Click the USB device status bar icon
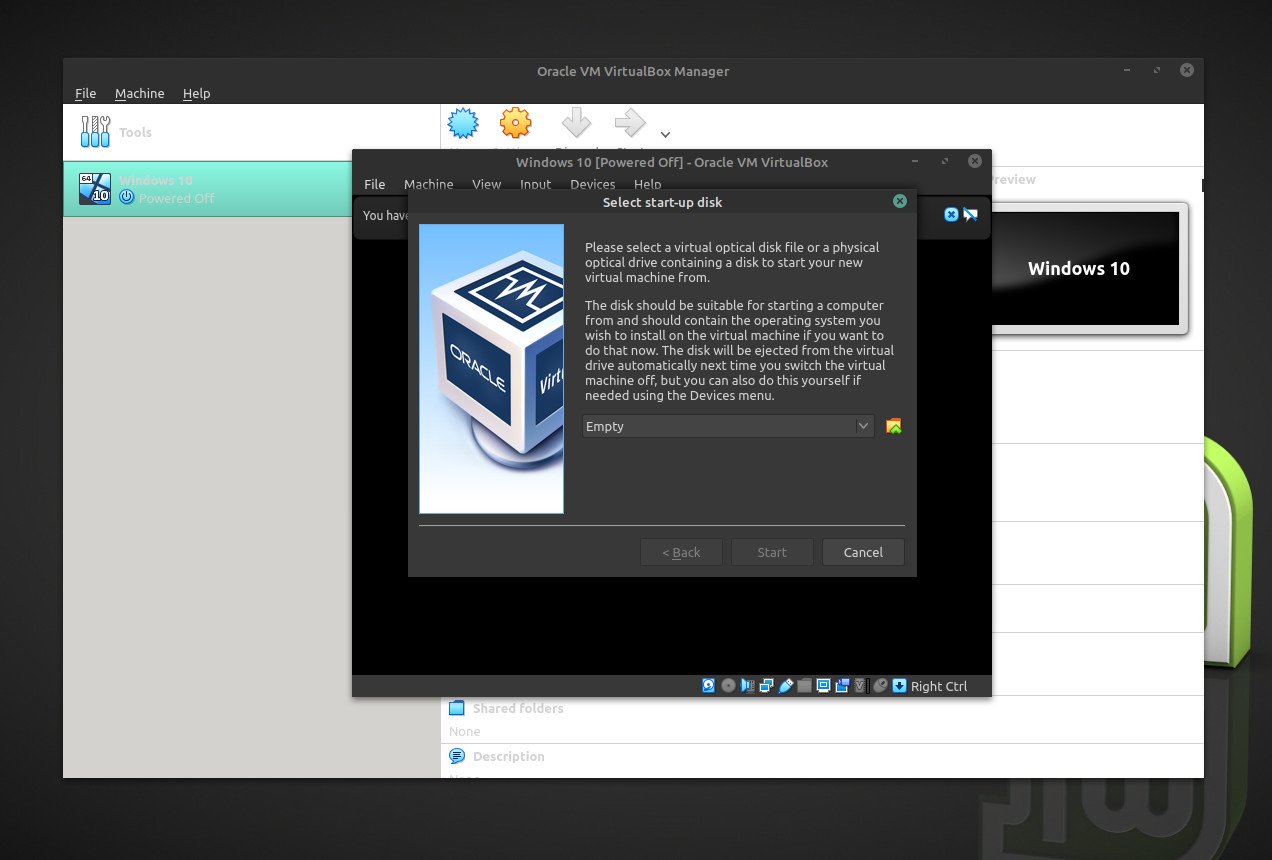Screen dimensions: 1272x860 (786, 686)
